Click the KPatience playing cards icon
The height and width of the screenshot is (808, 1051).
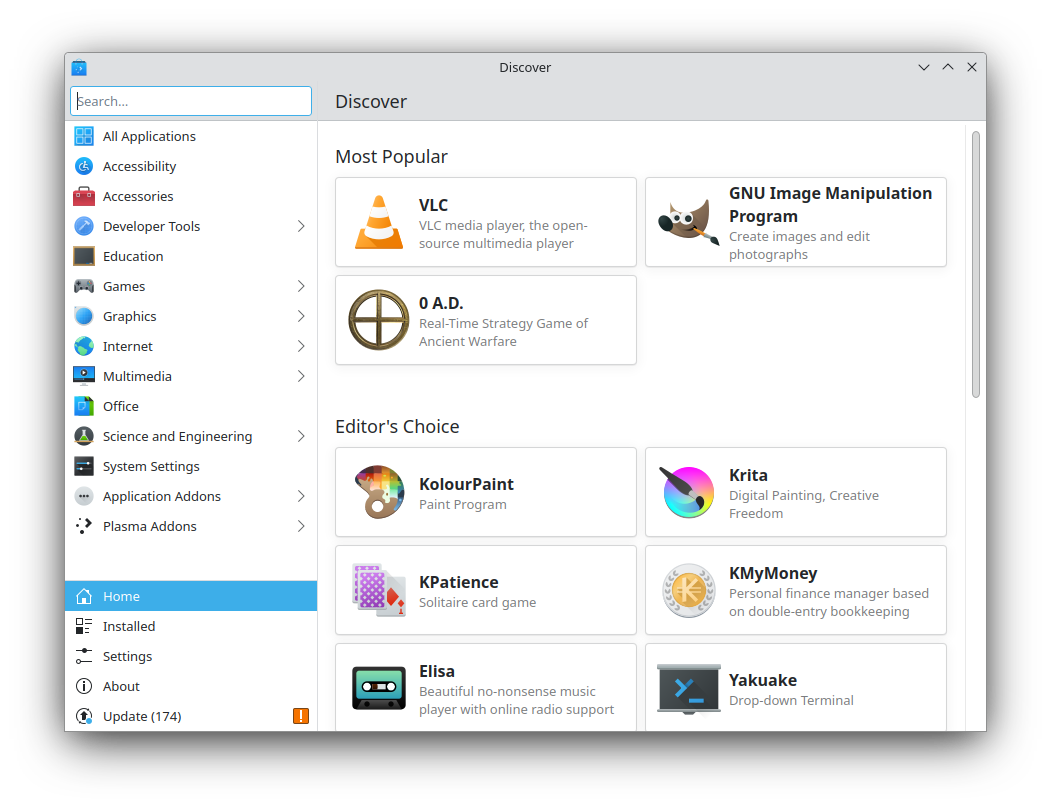(378, 590)
